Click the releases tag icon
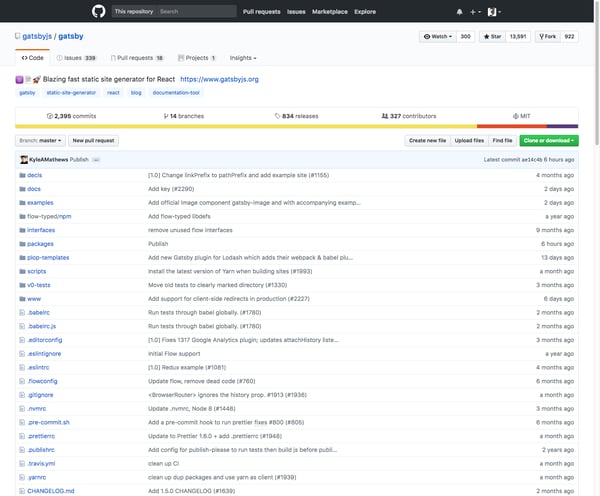 277,116
